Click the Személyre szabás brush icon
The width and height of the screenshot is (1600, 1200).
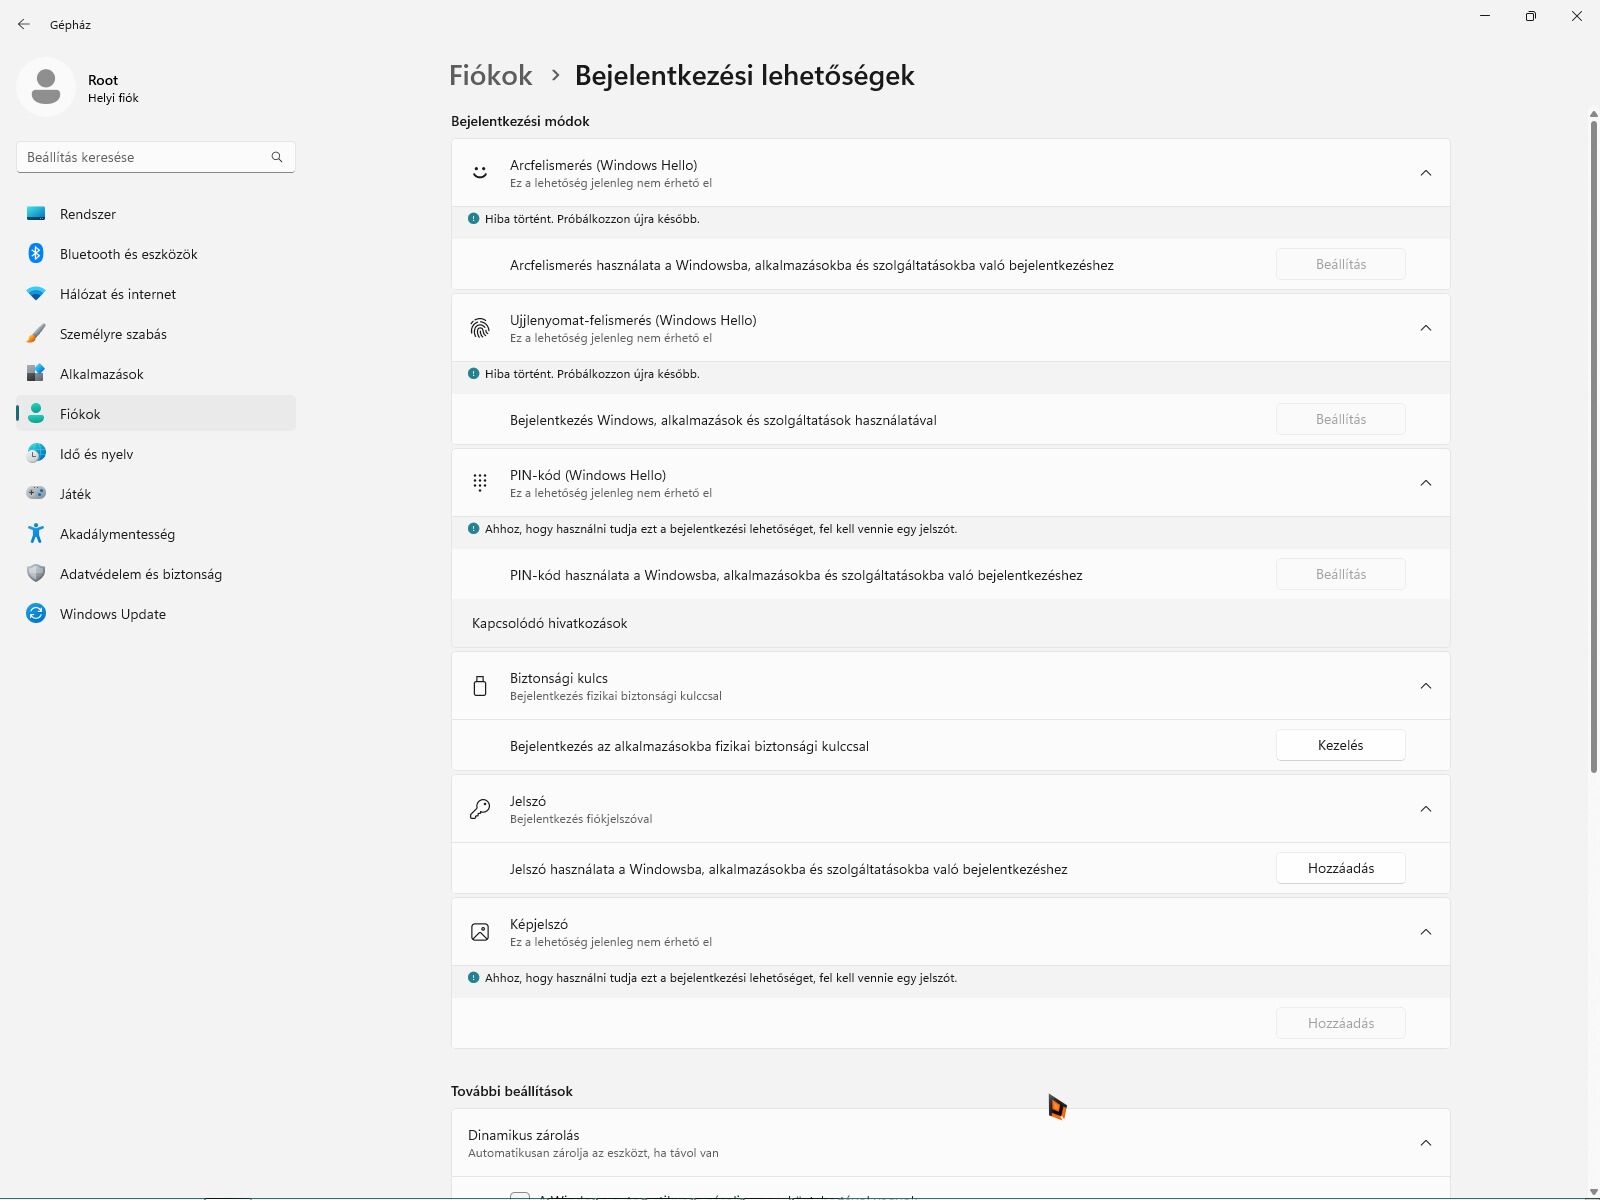coord(36,334)
